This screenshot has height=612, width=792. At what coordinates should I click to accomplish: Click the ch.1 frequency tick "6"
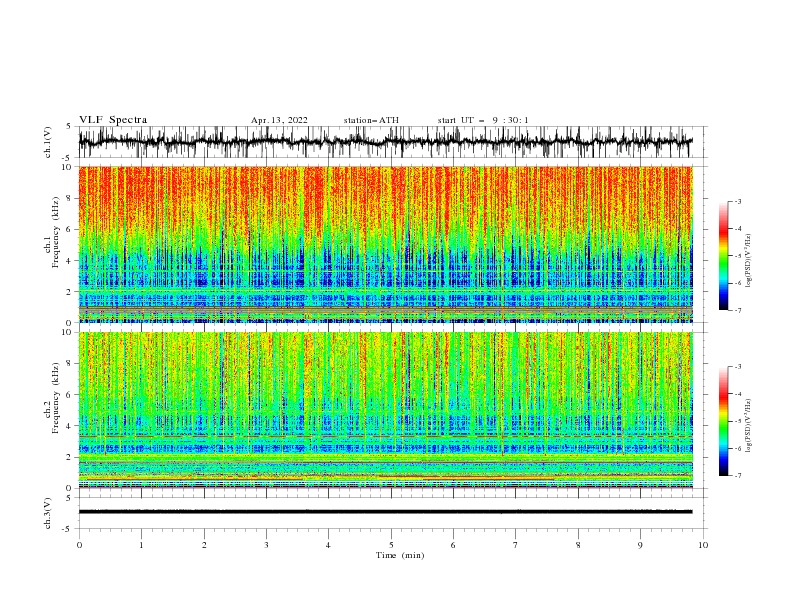coord(70,229)
